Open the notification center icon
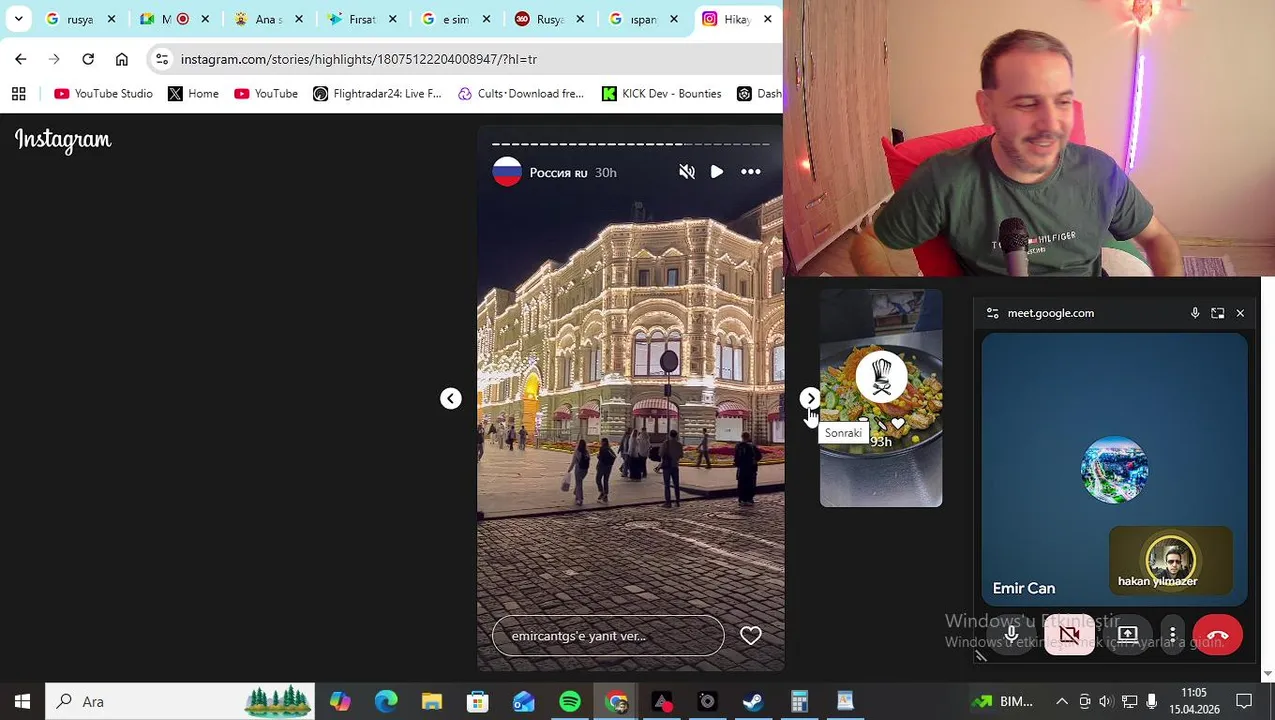 point(1245,701)
